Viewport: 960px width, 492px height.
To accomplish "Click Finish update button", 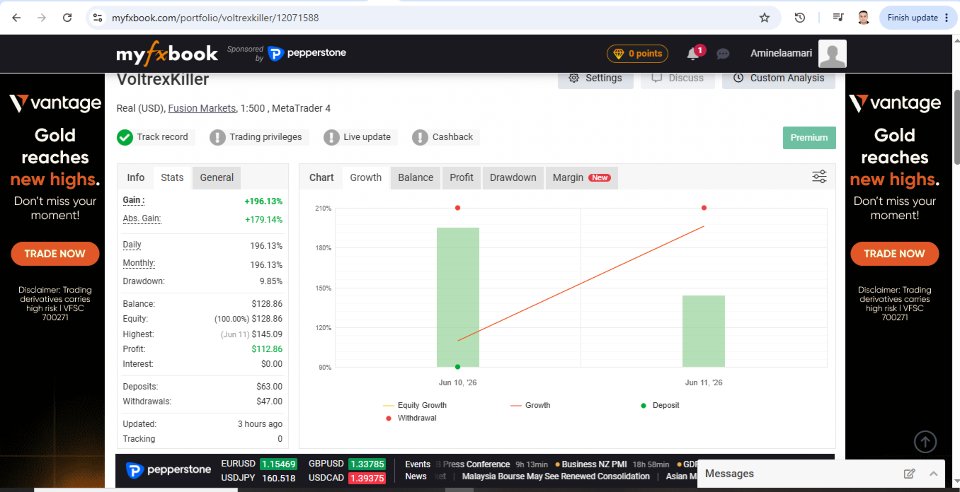I will click(x=912, y=18).
